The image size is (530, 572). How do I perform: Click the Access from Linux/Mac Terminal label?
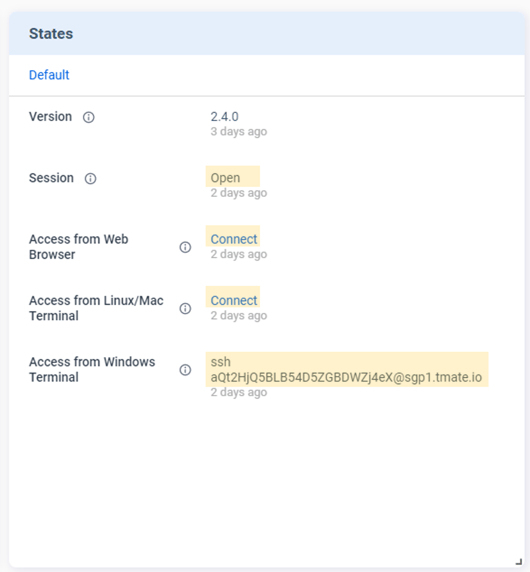point(96,308)
